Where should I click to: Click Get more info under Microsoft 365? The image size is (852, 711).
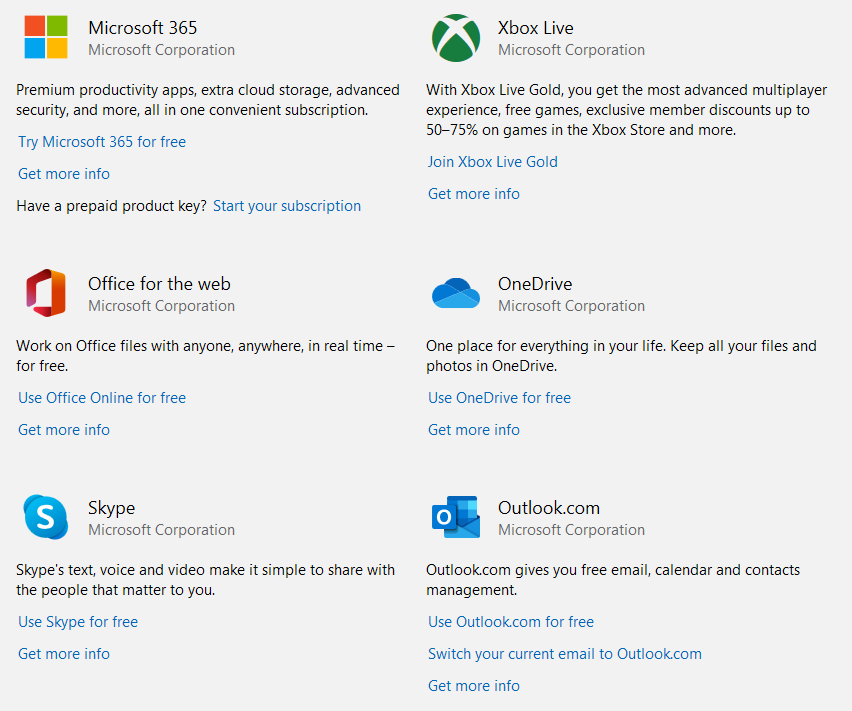coord(63,173)
